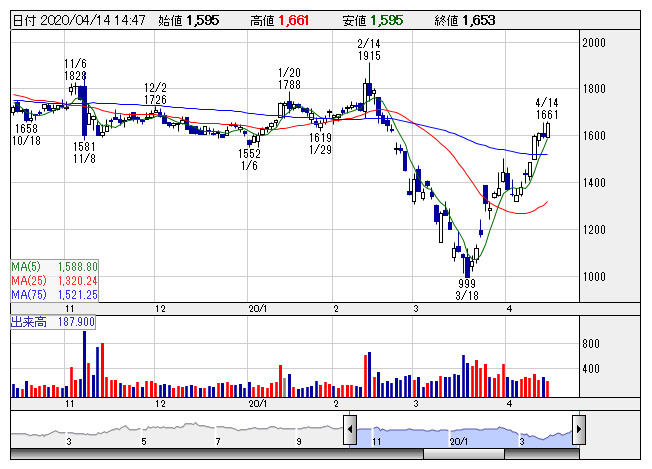This screenshot has width=652, height=469.
Task: Click the 1581 11/8 low label
Action: tap(84, 152)
